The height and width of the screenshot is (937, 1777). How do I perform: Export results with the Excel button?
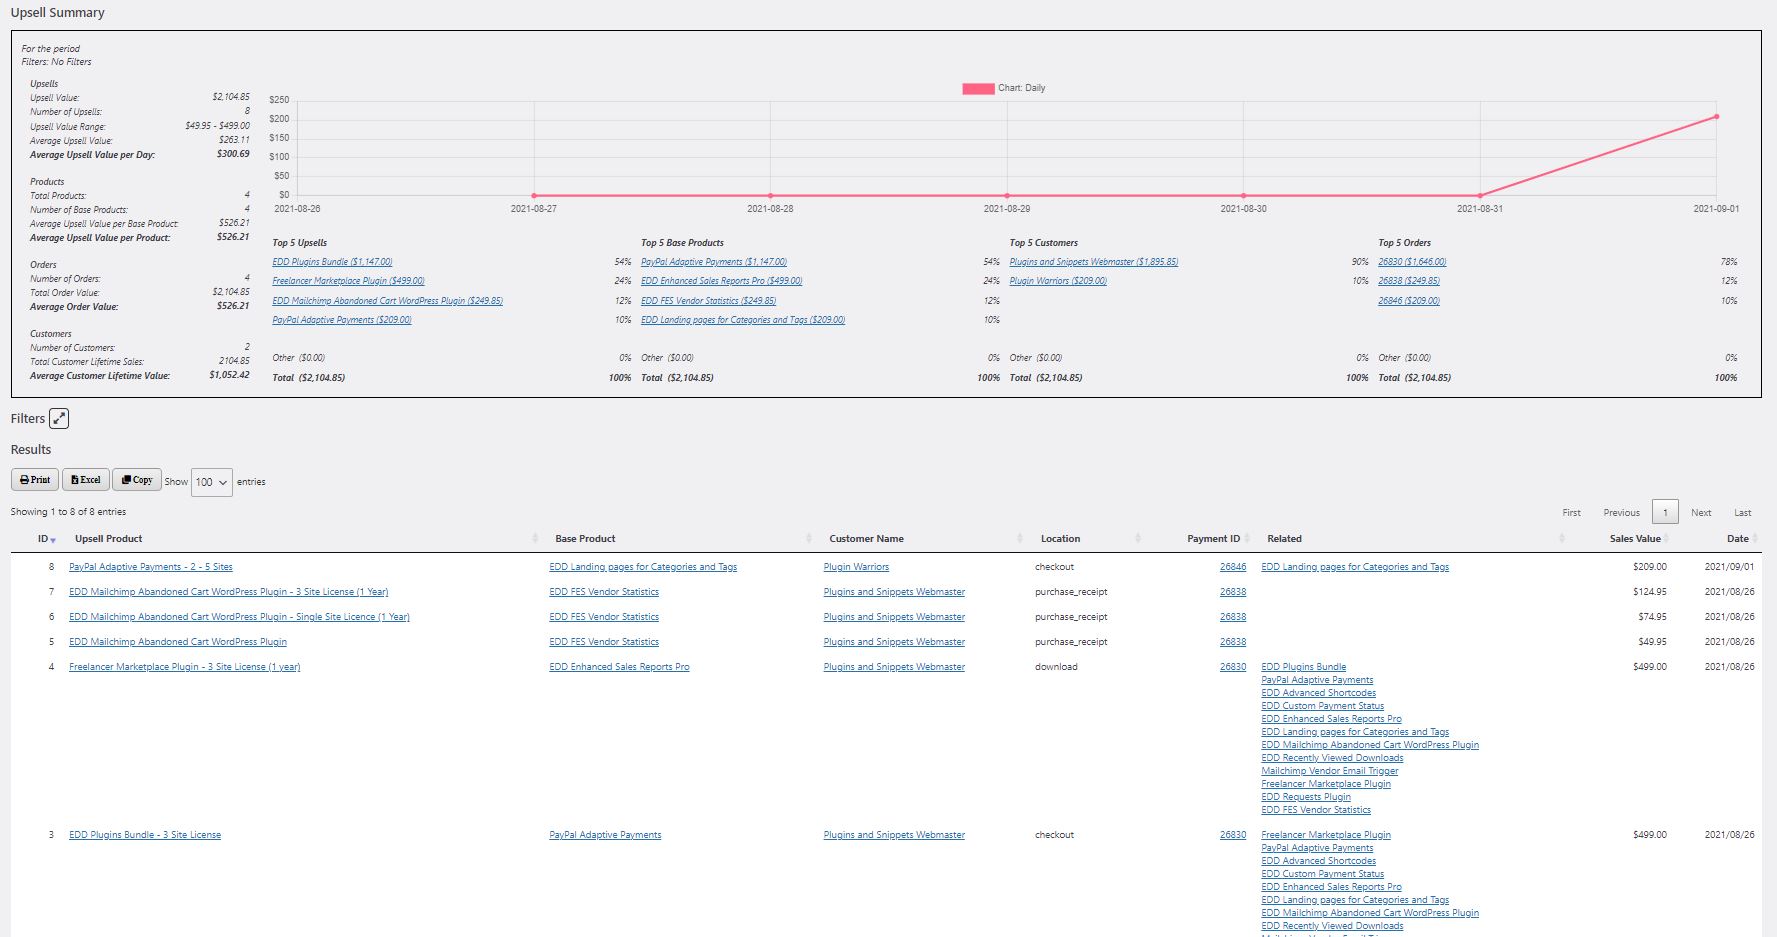86,480
